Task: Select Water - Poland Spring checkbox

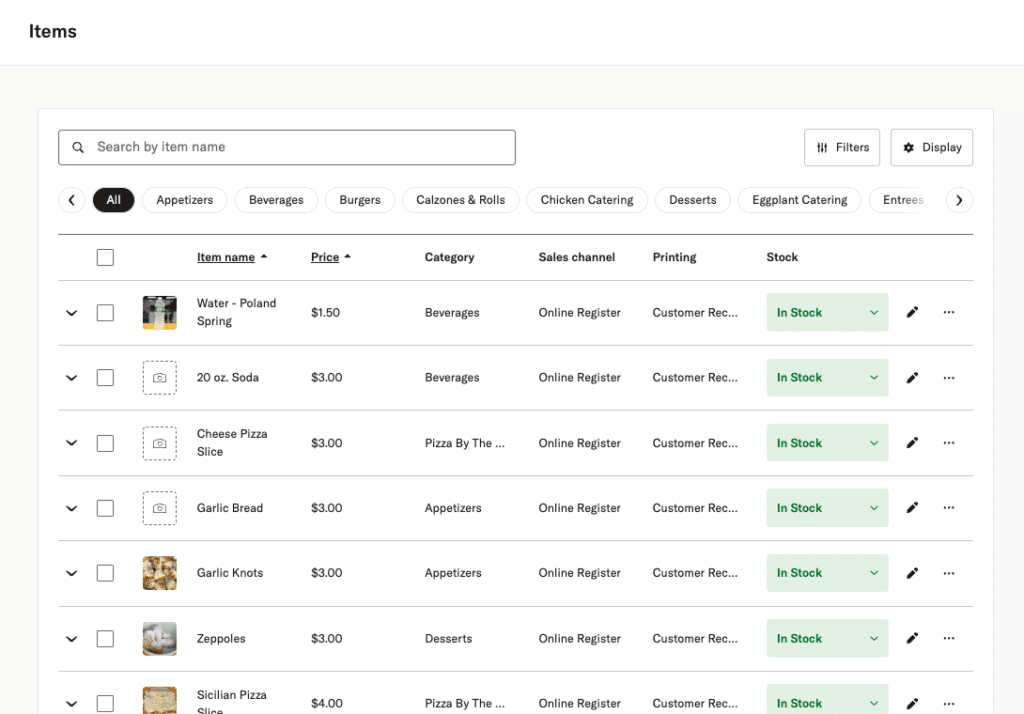Action: tap(105, 312)
